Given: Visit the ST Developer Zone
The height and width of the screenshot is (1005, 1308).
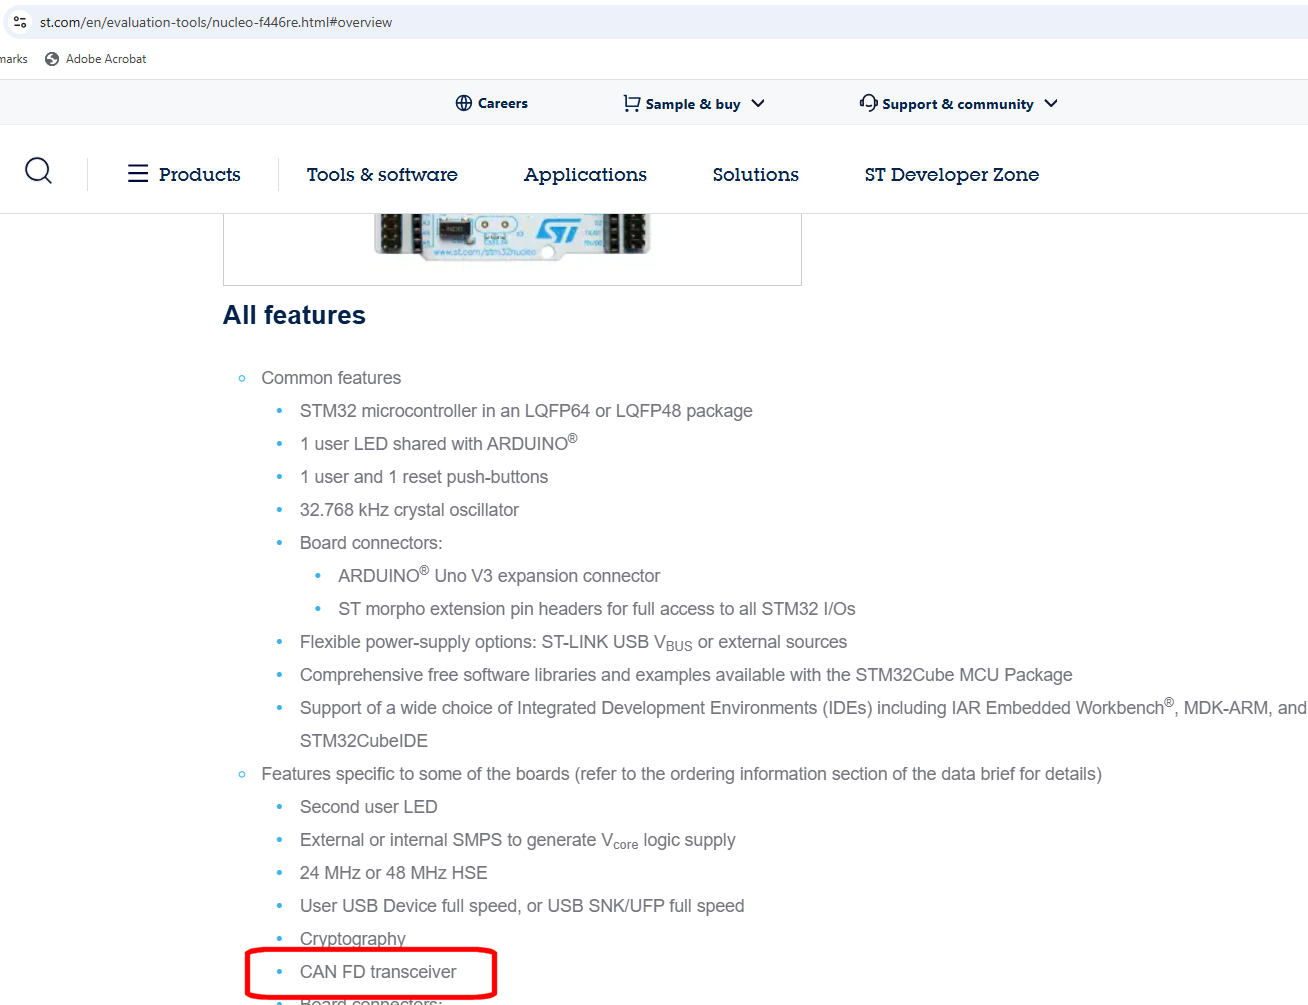Looking at the screenshot, I should point(951,174).
